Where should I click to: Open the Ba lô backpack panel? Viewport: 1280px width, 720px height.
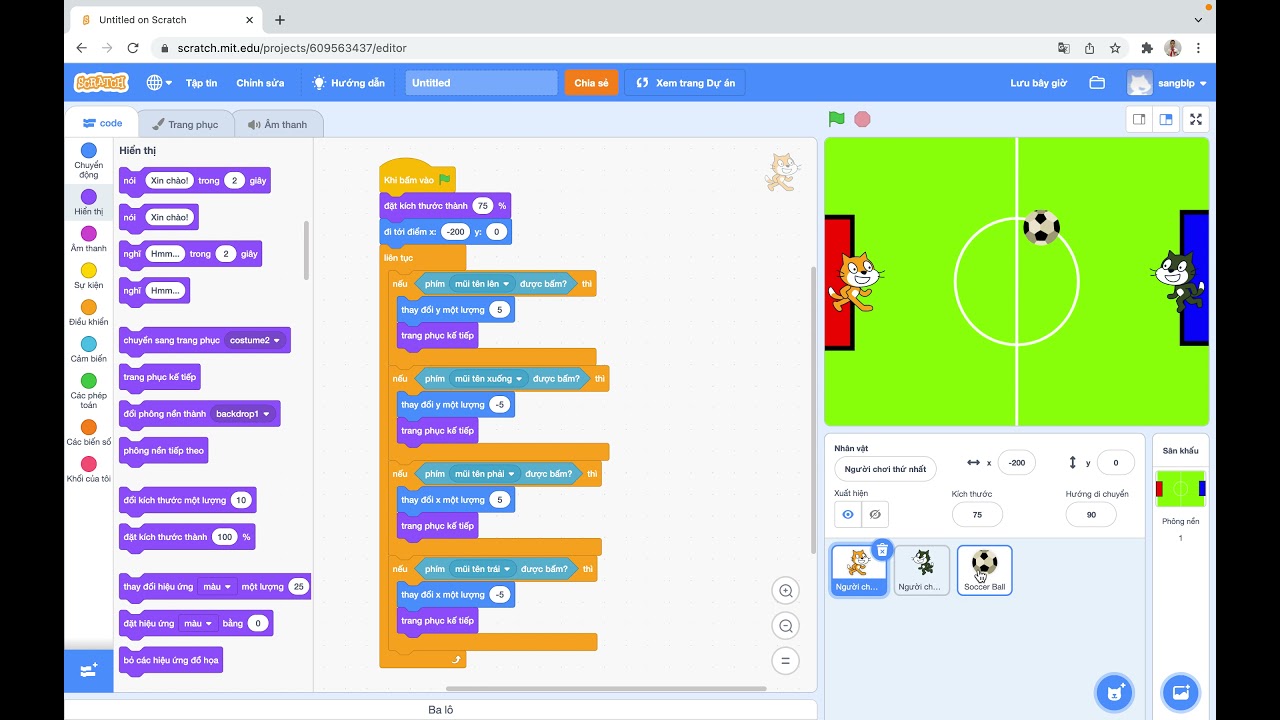click(441, 710)
